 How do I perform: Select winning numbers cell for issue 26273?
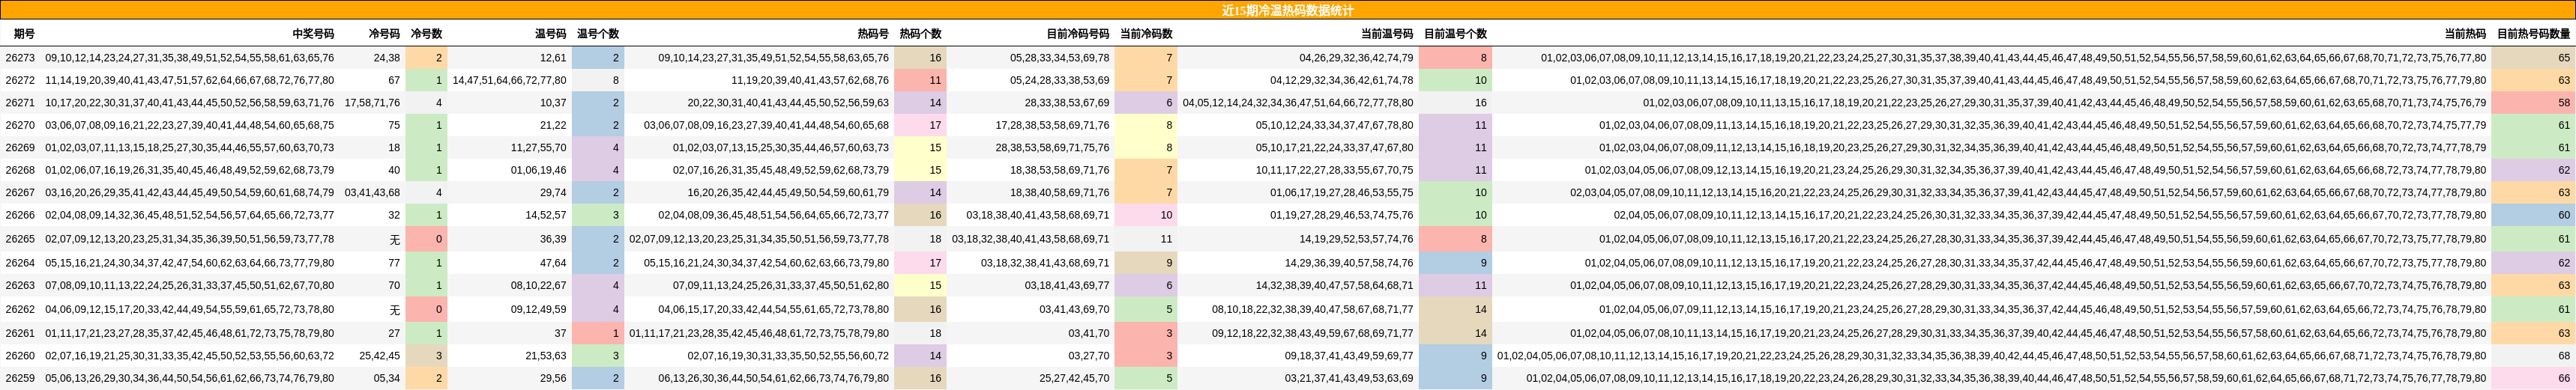coord(190,58)
